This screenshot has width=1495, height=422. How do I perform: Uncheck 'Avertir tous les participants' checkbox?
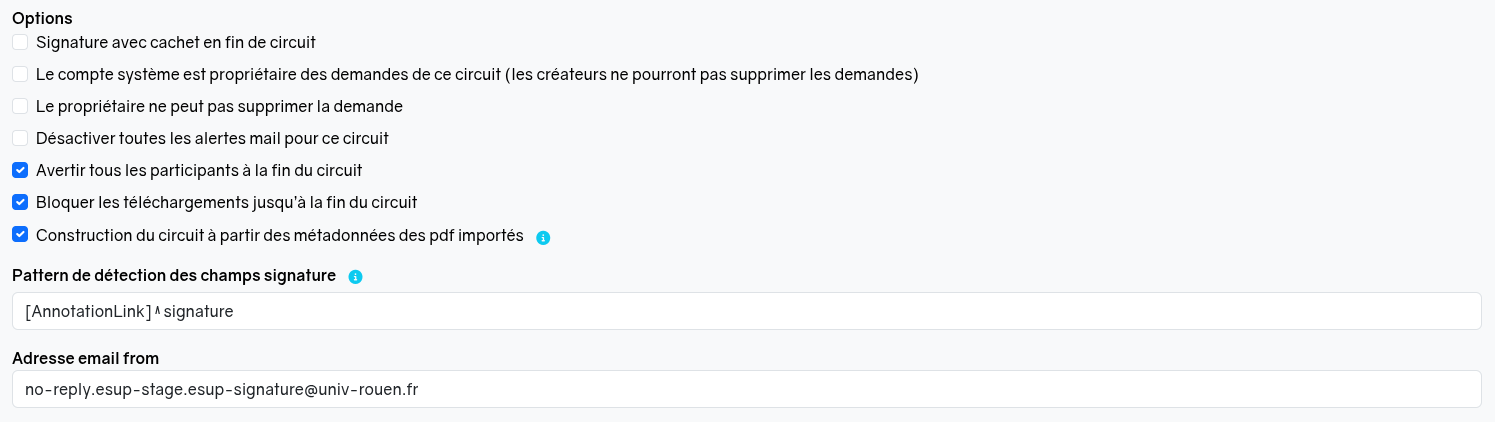[20, 170]
